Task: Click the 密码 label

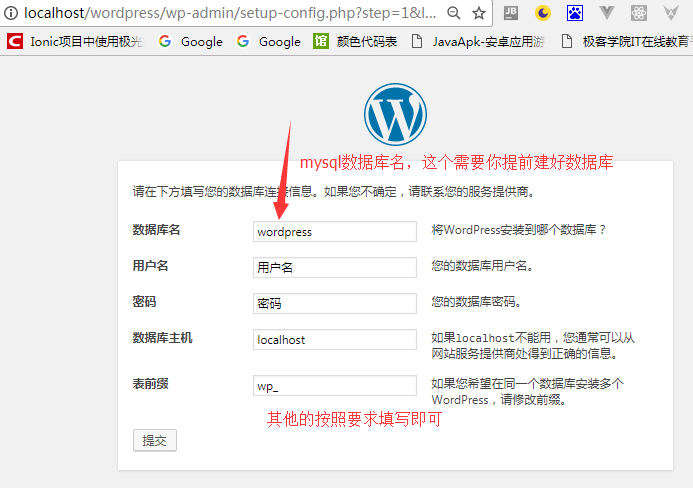Action: [x=144, y=302]
